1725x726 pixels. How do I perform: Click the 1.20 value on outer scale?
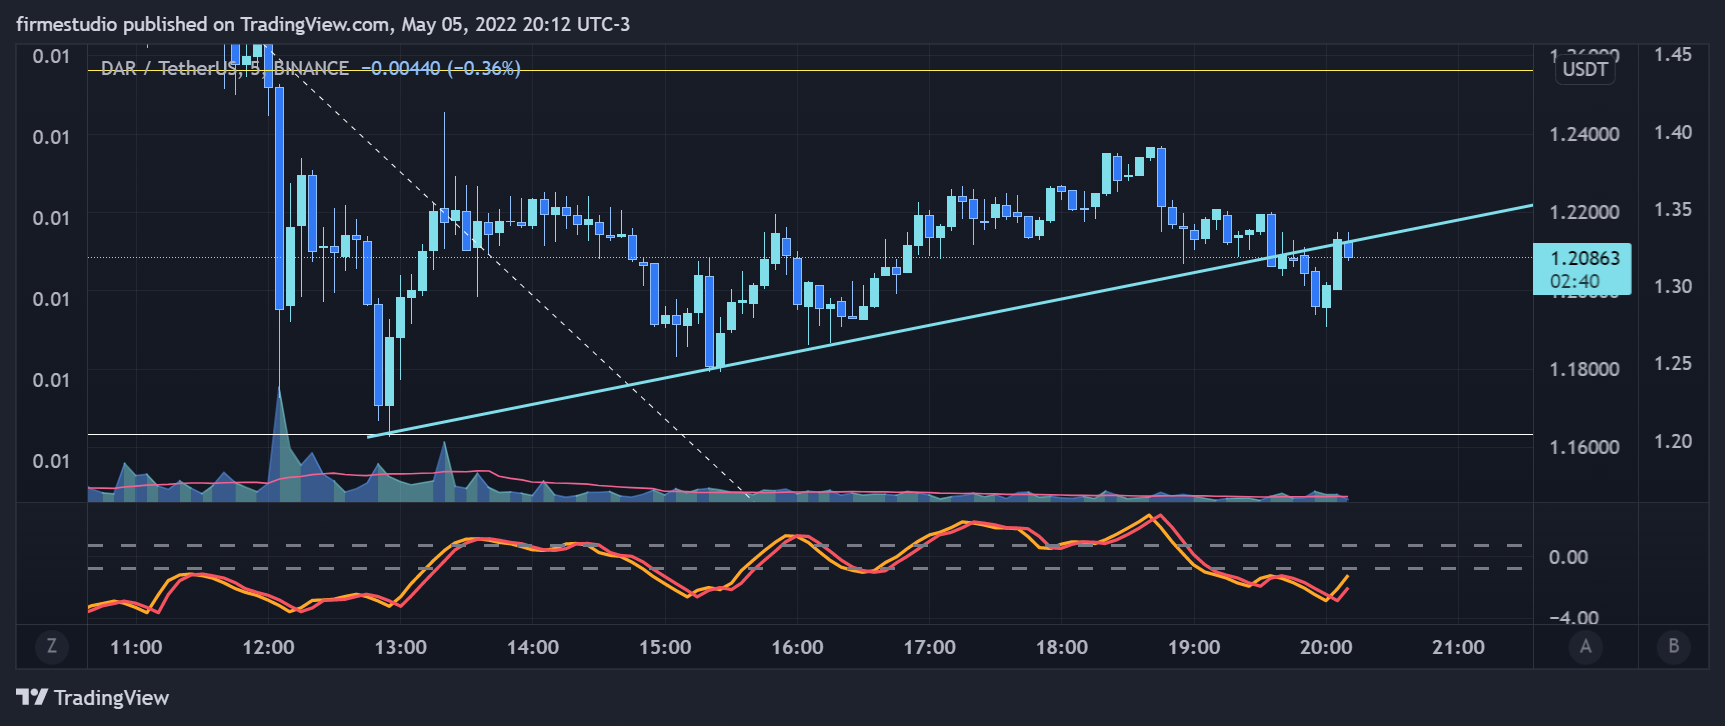click(x=1673, y=441)
